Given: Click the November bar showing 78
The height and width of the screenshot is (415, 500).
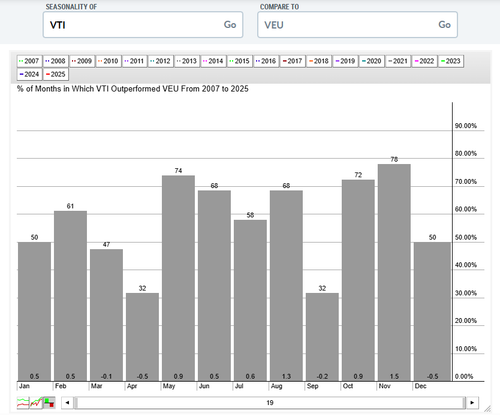Looking at the screenshot, I should [394, 273].
